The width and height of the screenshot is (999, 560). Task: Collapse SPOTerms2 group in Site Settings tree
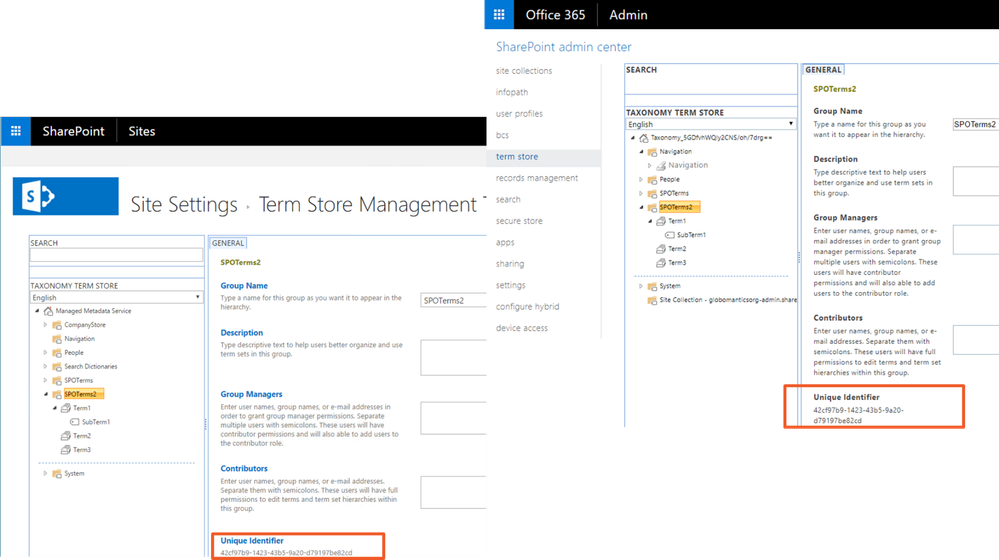pos(45,394)
